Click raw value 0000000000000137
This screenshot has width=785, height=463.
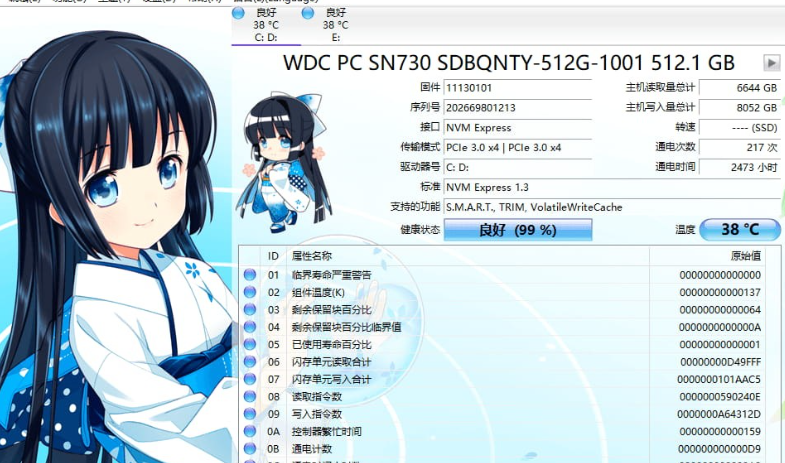point(720,292)
